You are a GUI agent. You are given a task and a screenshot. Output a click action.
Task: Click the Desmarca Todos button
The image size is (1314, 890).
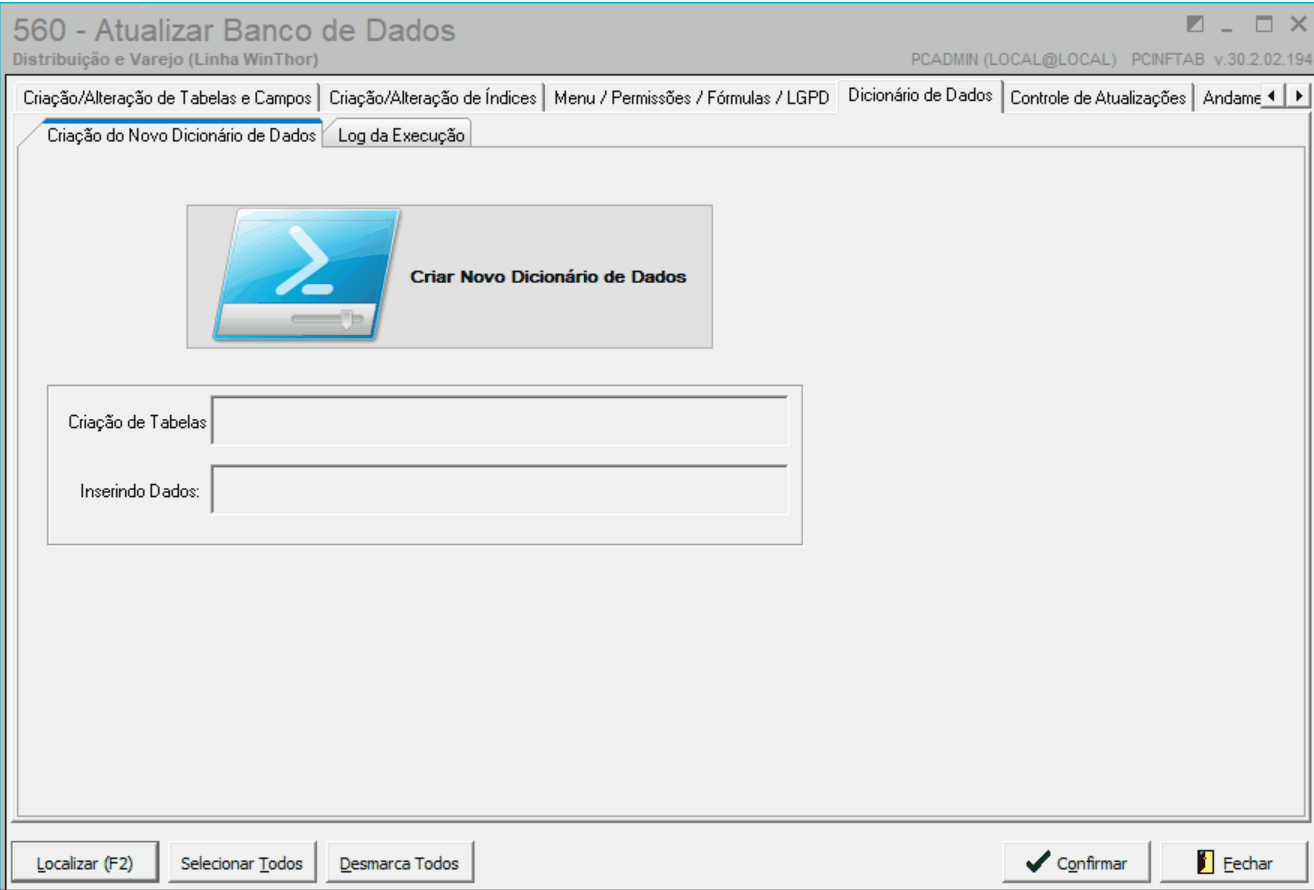[399, 863]
